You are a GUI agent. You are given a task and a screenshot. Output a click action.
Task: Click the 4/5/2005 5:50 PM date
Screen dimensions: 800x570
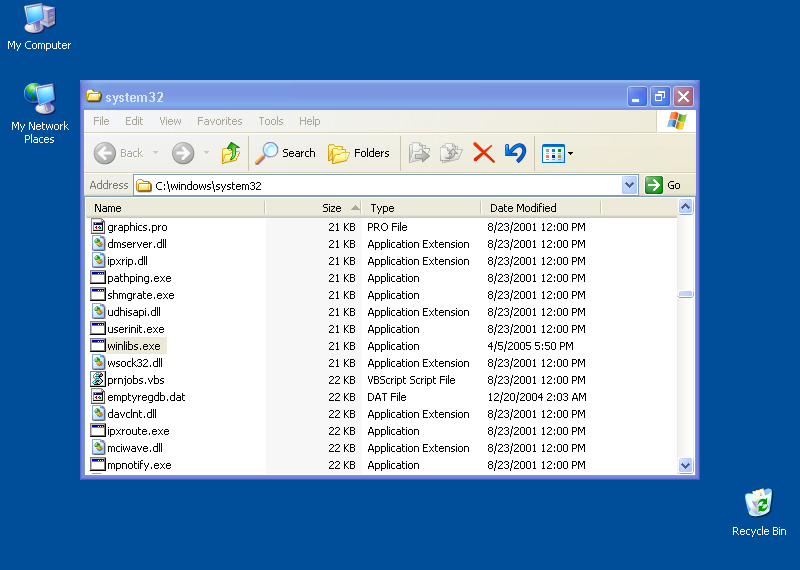tap(530, 346)
